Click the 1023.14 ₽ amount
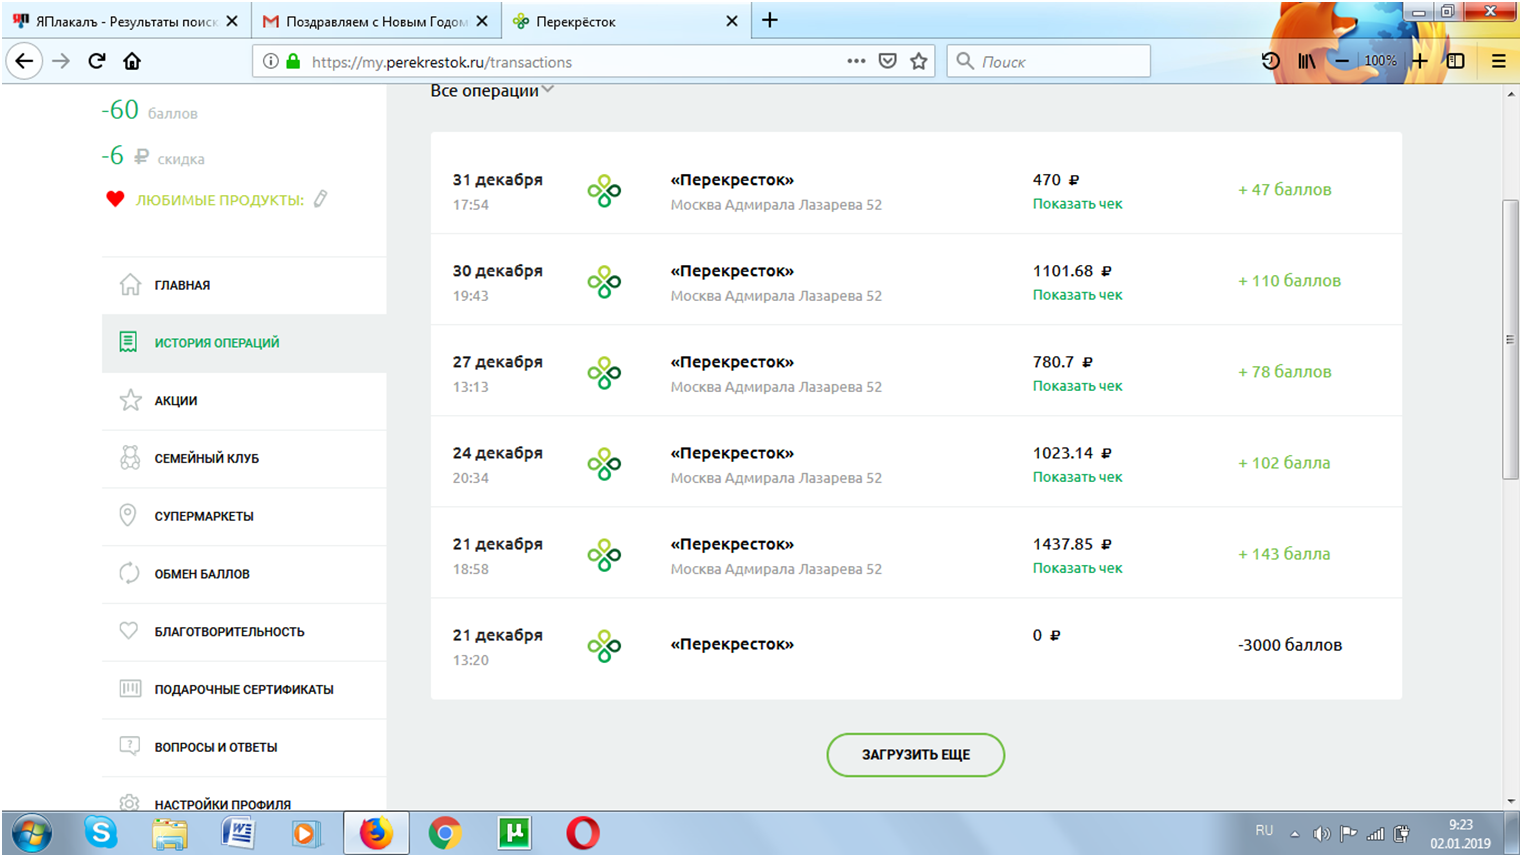The image size is (1522, 857). click(1072, 453)
